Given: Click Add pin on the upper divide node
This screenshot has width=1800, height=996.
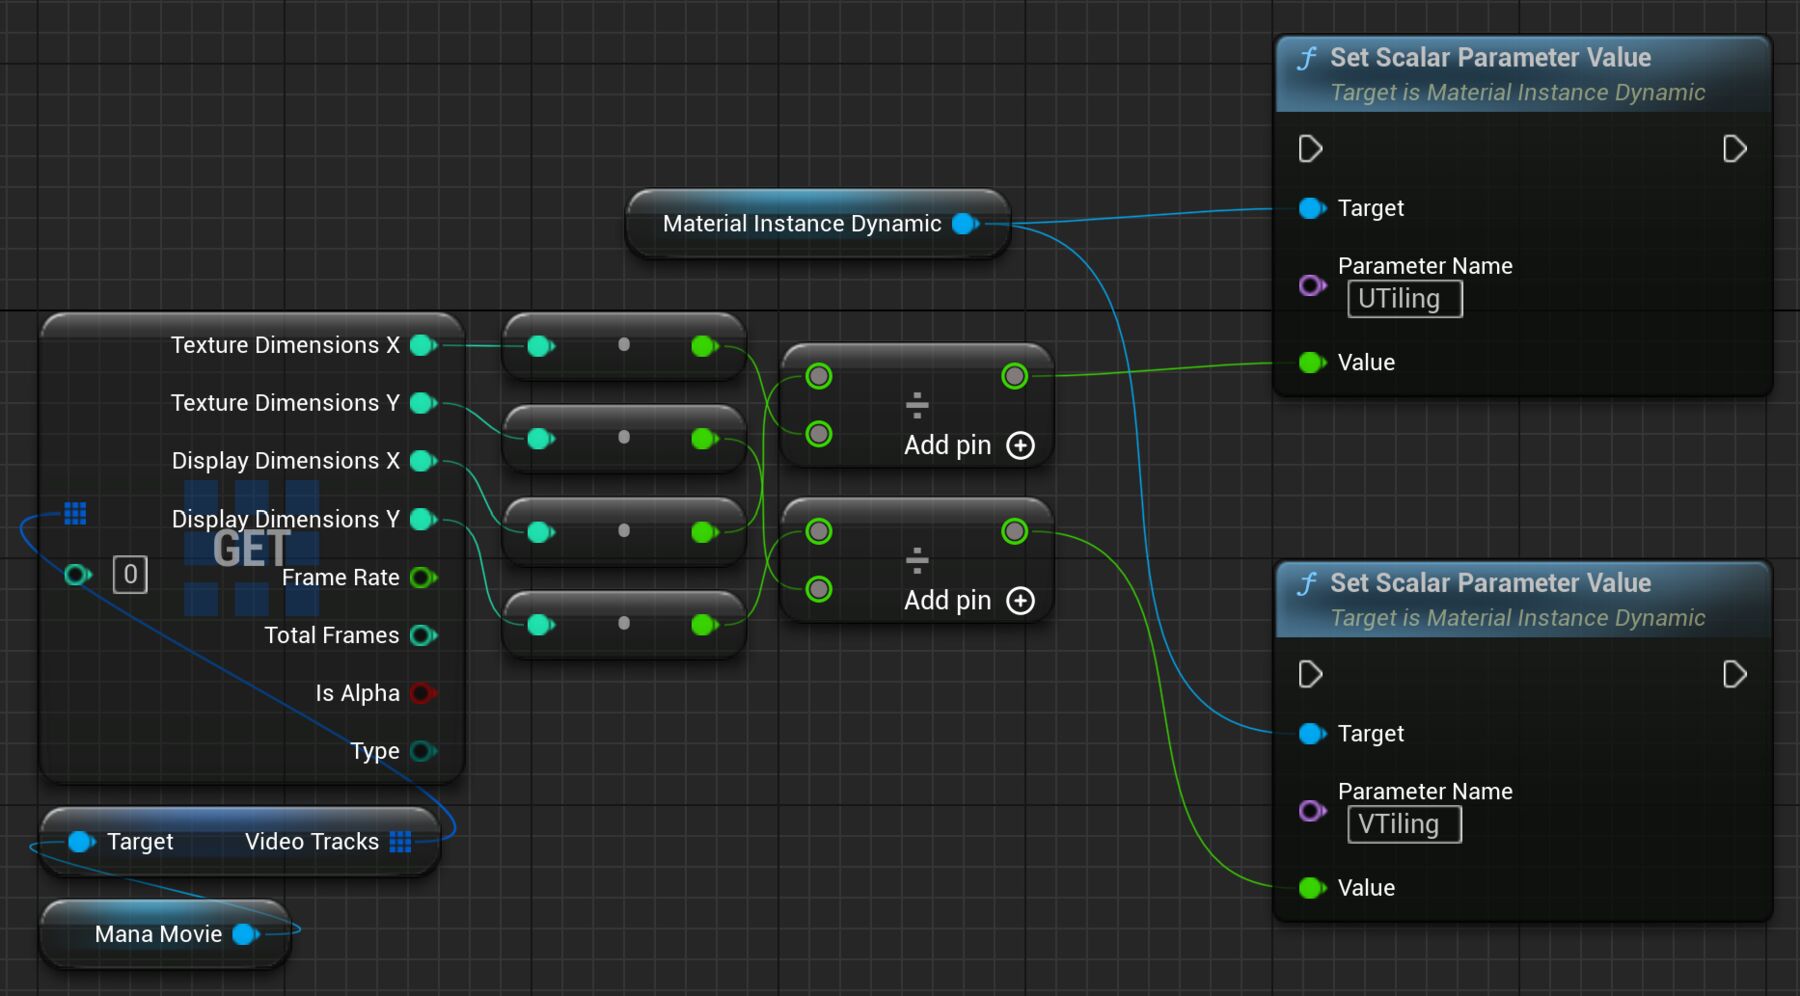Looking at the screenshot, I should (1020, 446).
